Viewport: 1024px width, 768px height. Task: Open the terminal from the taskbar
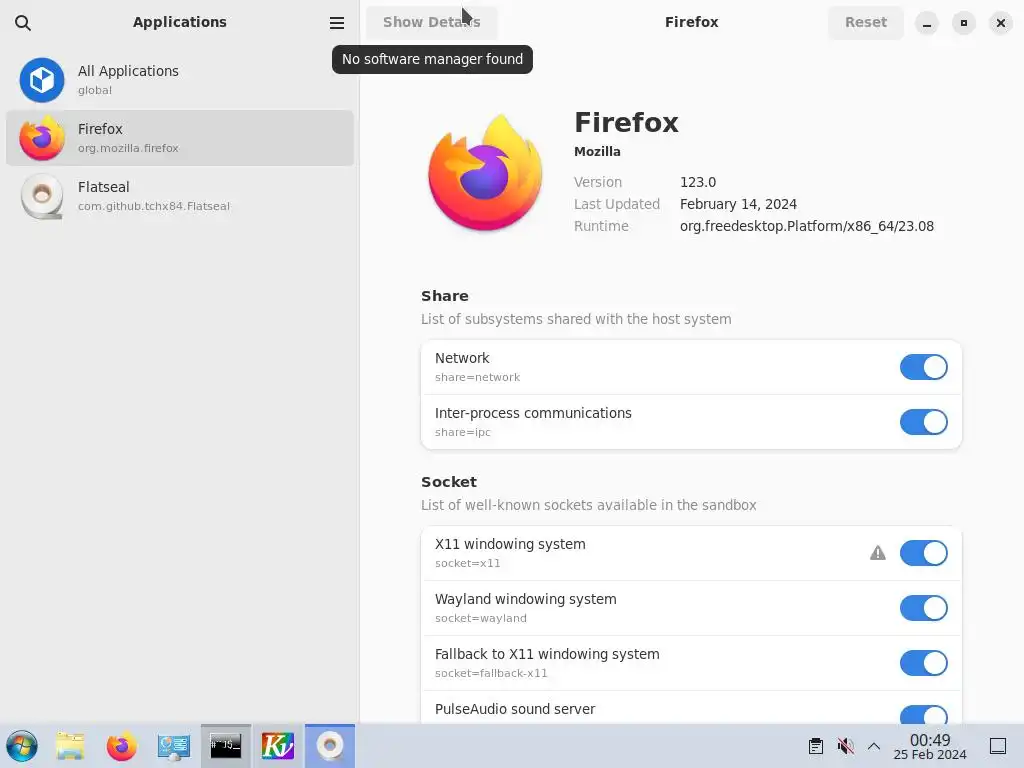pos(225,746)
